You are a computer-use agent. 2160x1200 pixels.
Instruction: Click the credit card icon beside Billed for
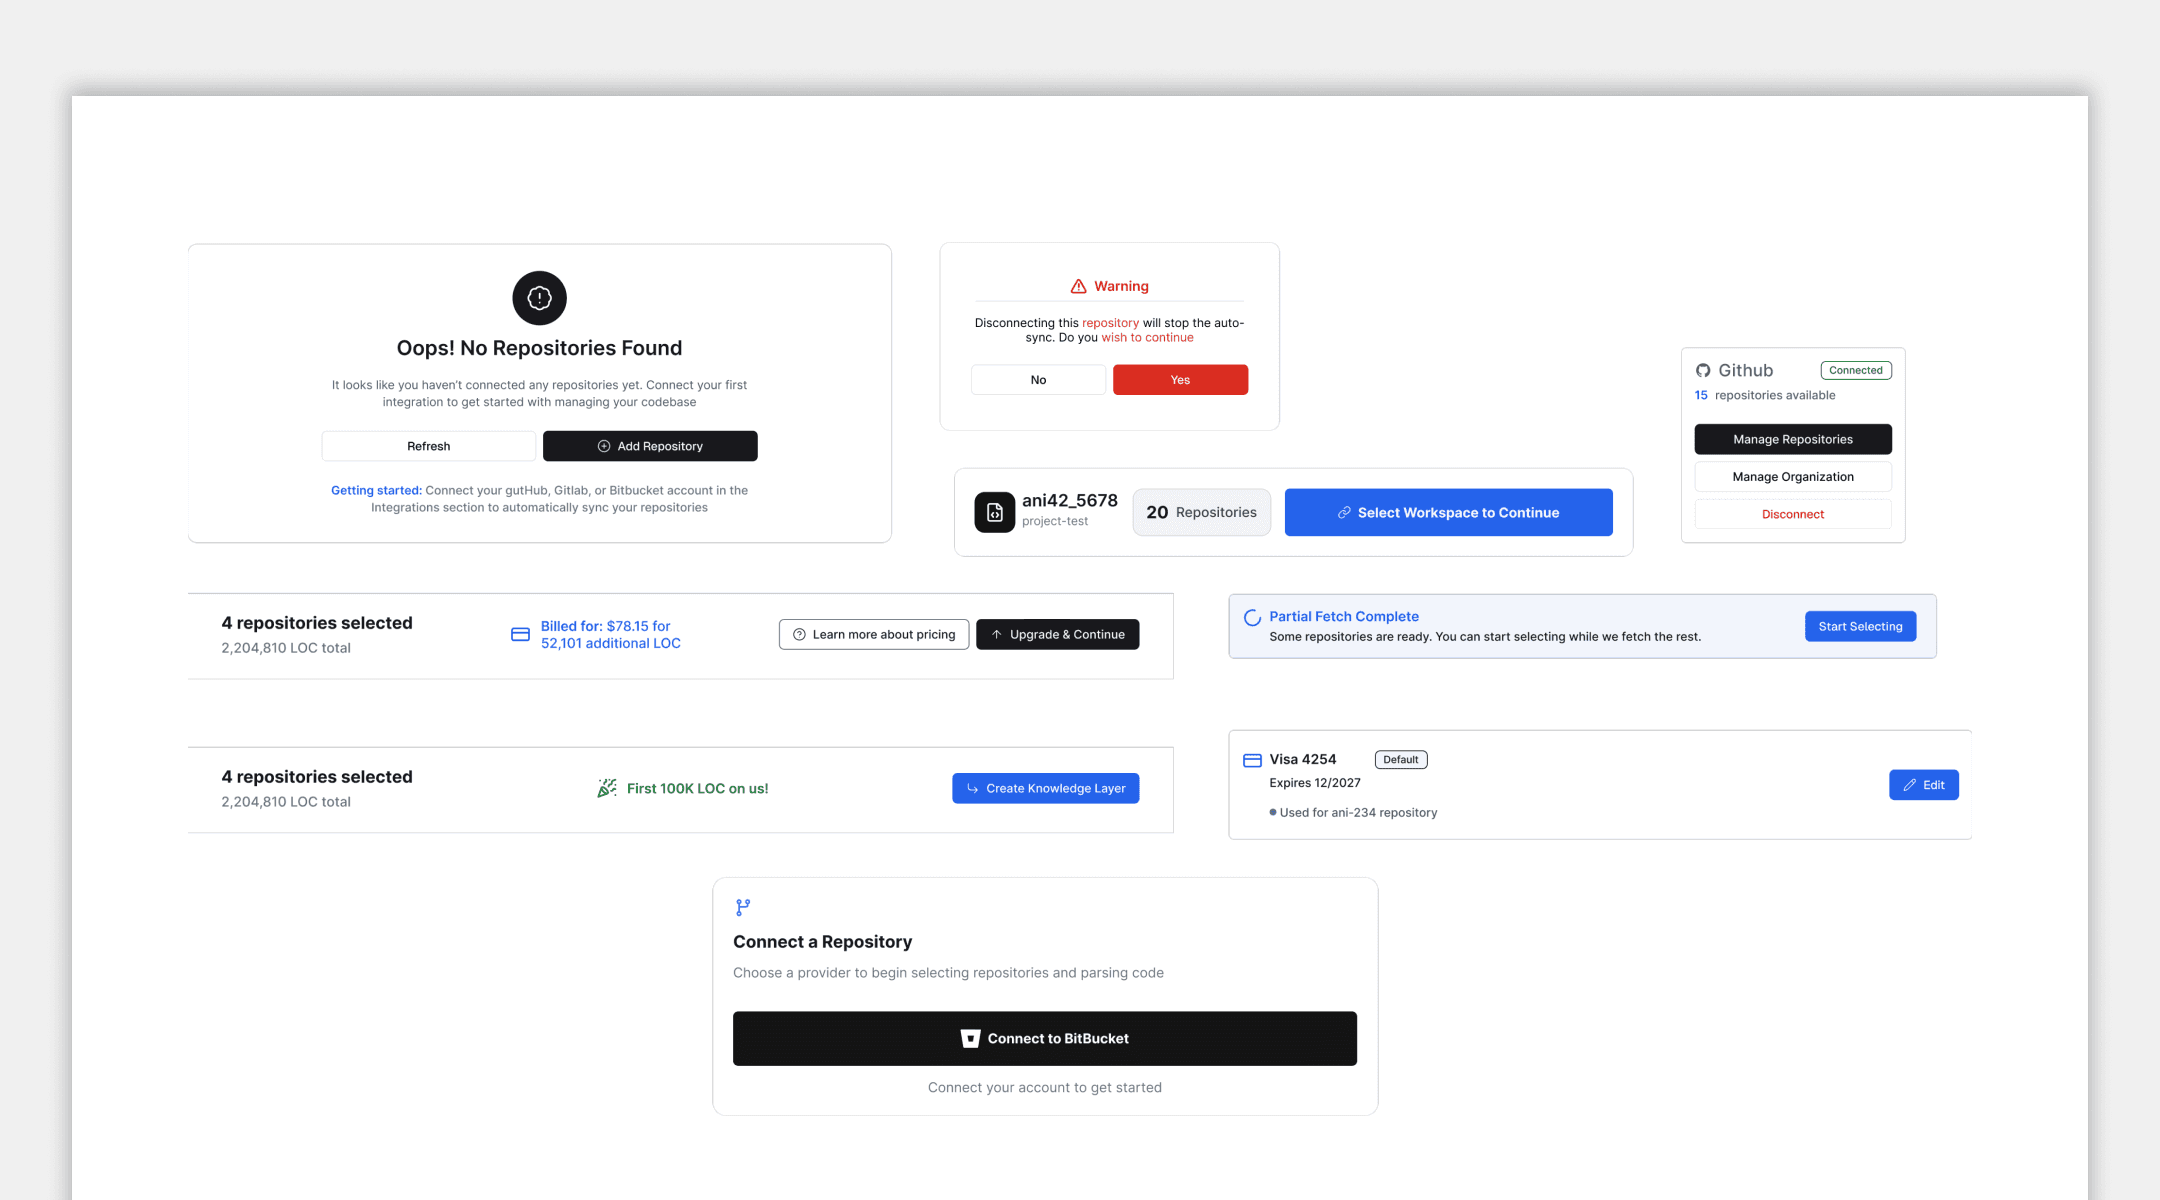[520, 635]
